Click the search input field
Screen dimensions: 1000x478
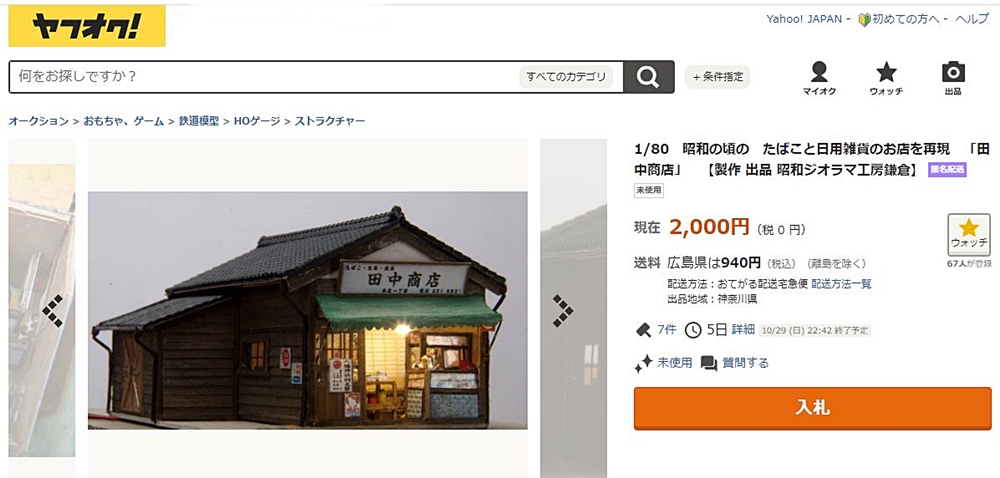pyautogui.click(x=263, y=77)
